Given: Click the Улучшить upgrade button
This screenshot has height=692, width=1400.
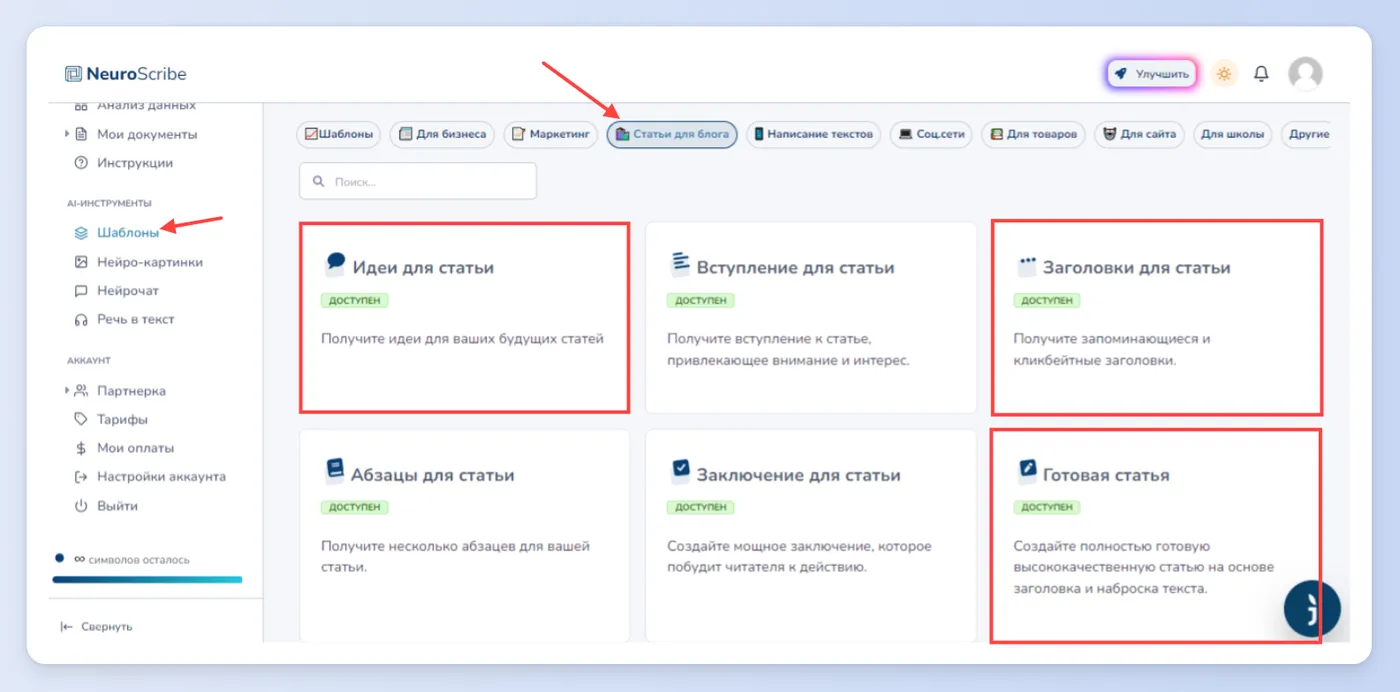Looking at the screenshot, I should (1151, 74).
